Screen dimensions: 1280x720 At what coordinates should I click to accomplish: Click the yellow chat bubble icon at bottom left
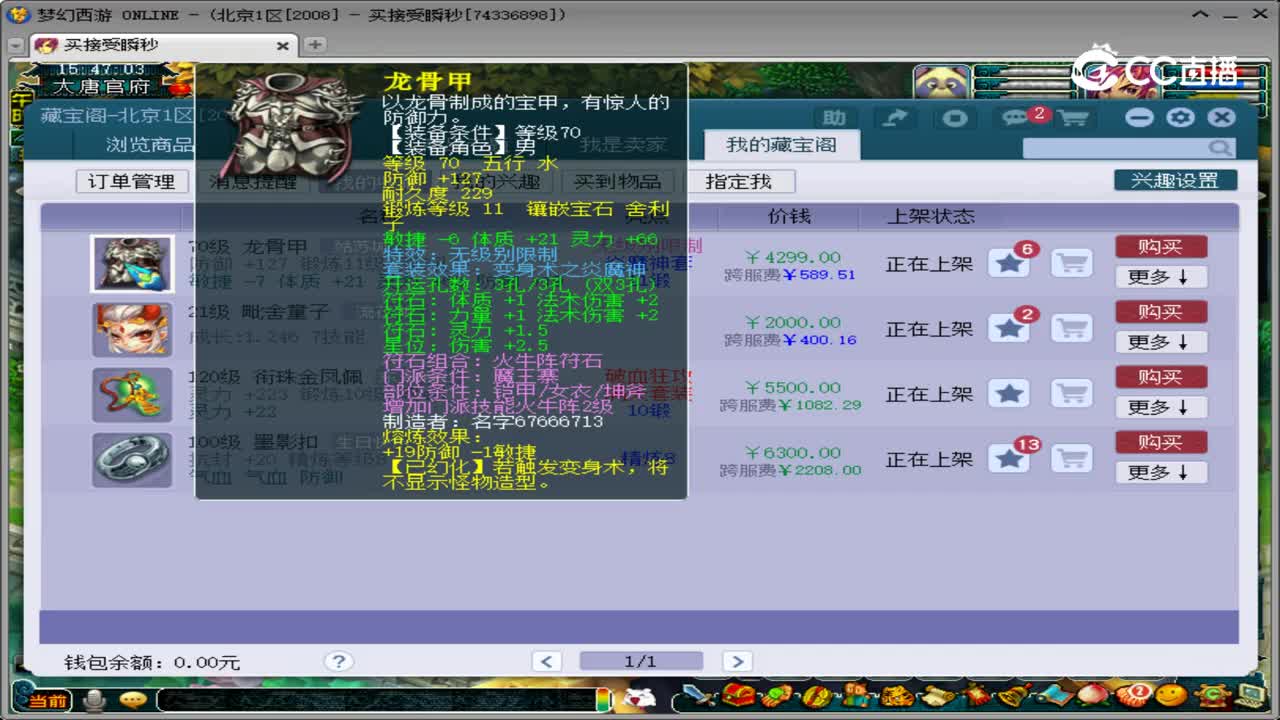tap(132, 700)
